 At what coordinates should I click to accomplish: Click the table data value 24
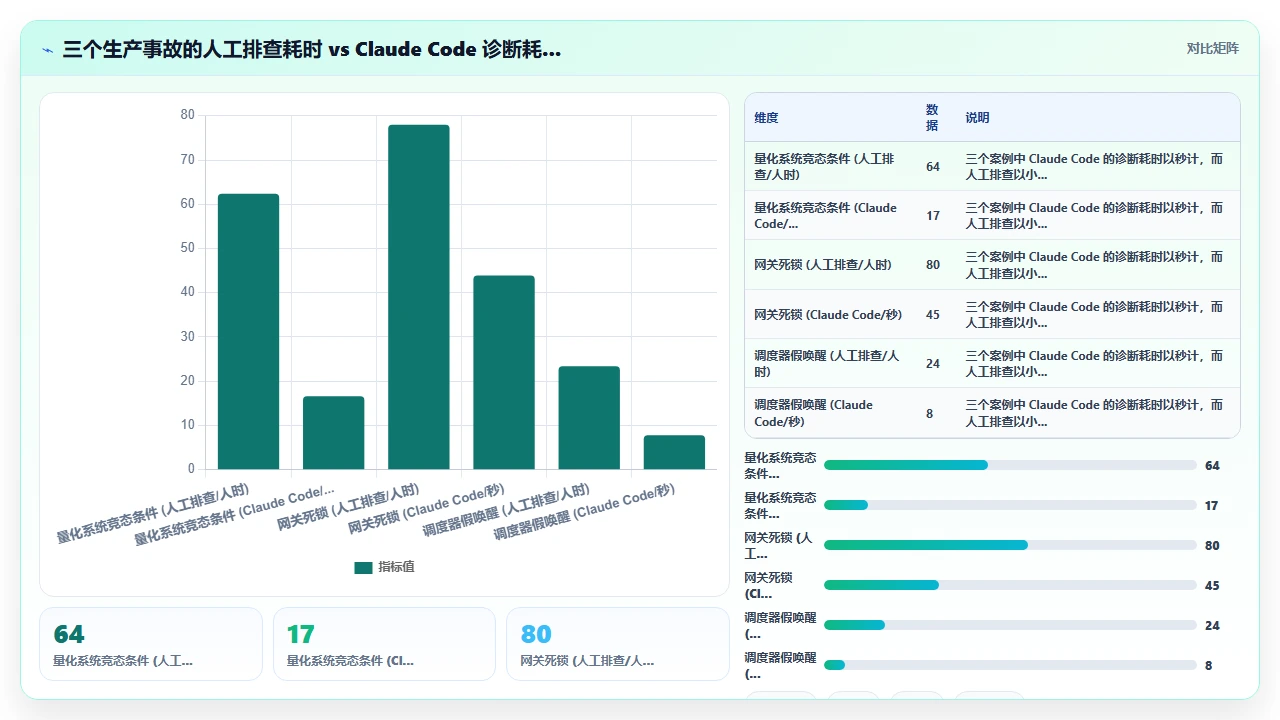(x=932, y=364)
